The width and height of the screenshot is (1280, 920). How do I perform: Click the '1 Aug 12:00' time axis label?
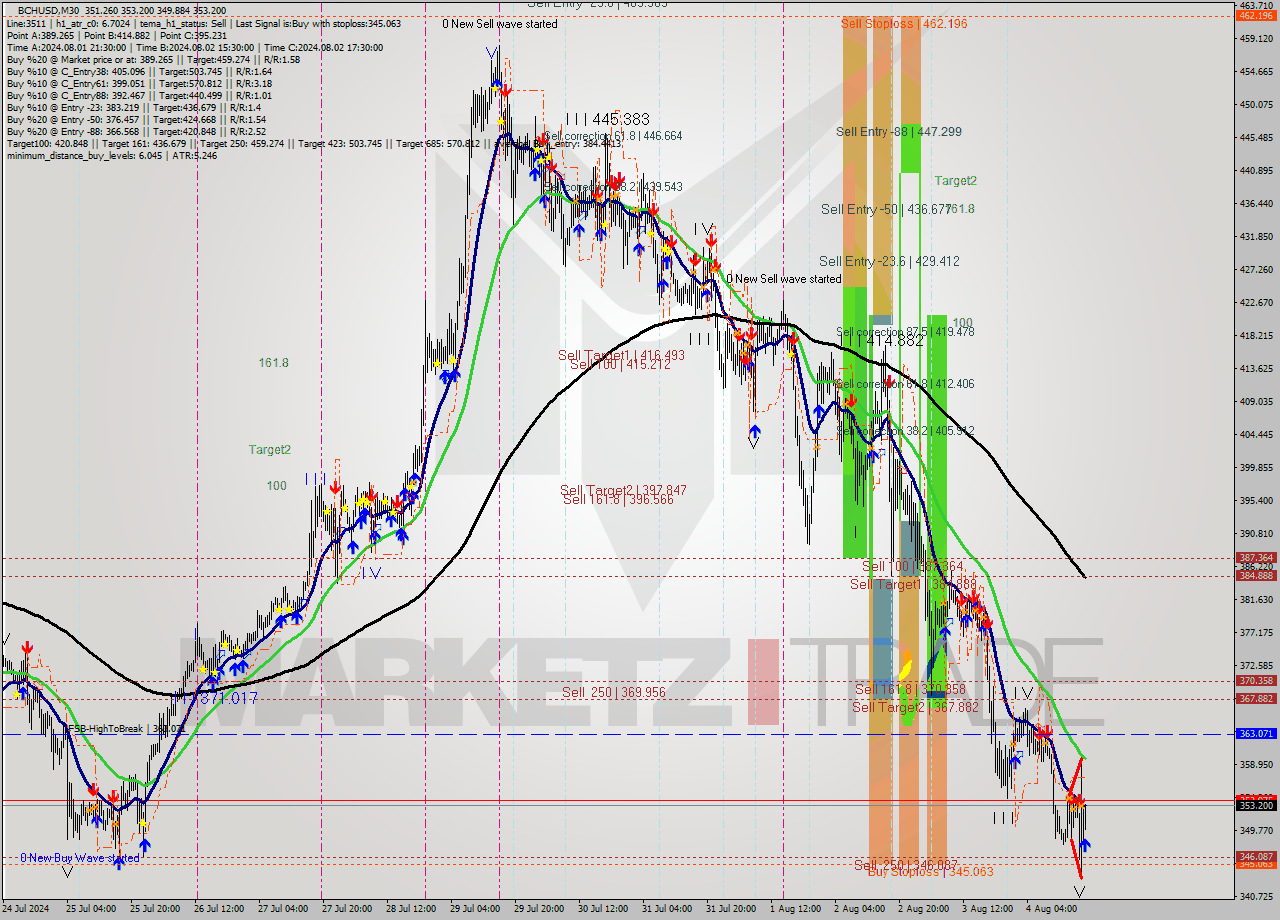coord(795,909)
